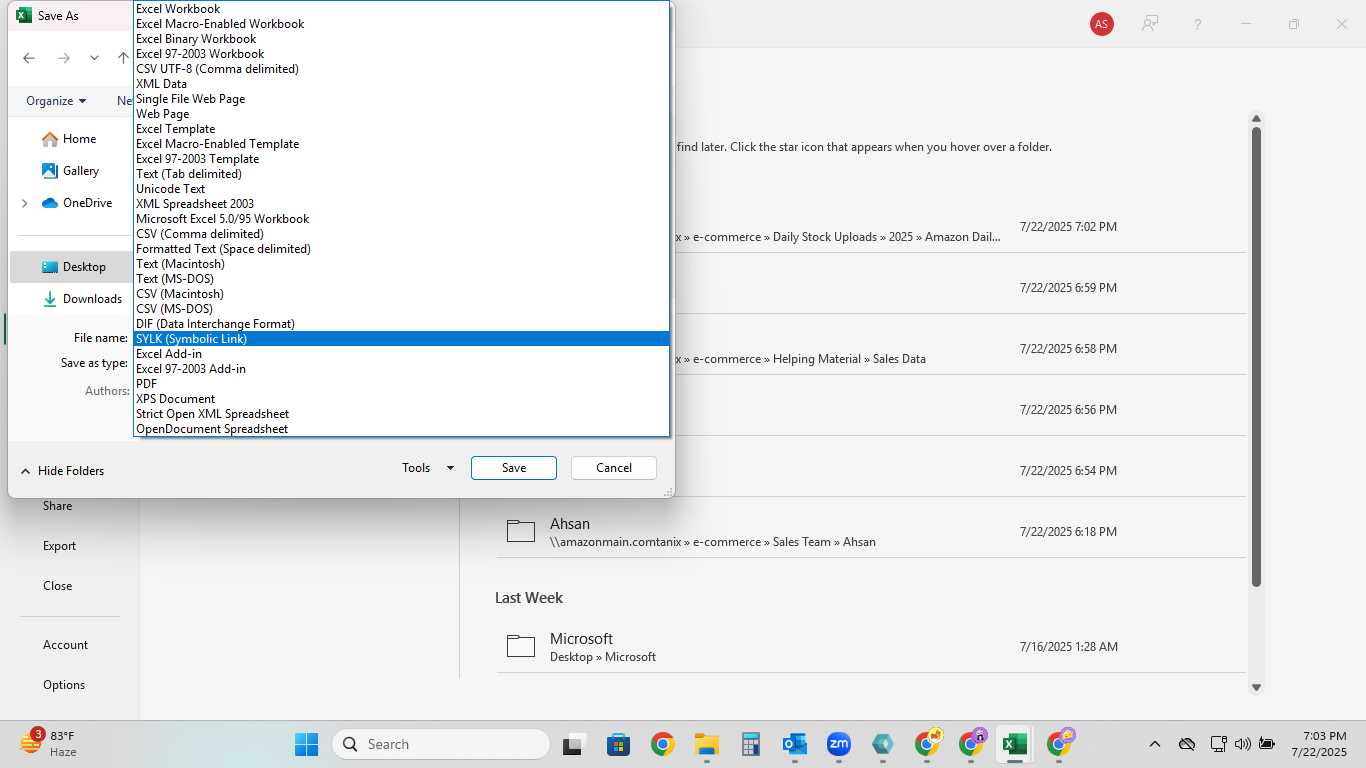This screenshot has height=768, width=1366.
Task: Open Outlook from taskbar
Action: [x=795, y=744]
